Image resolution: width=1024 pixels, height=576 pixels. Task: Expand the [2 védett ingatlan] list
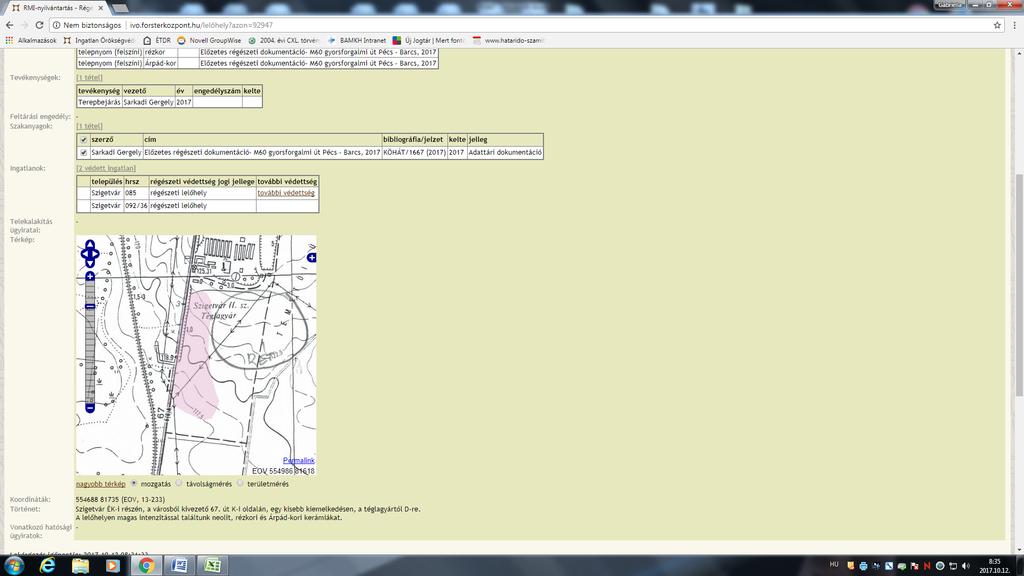pyautogui.click(x=106, y=168)
